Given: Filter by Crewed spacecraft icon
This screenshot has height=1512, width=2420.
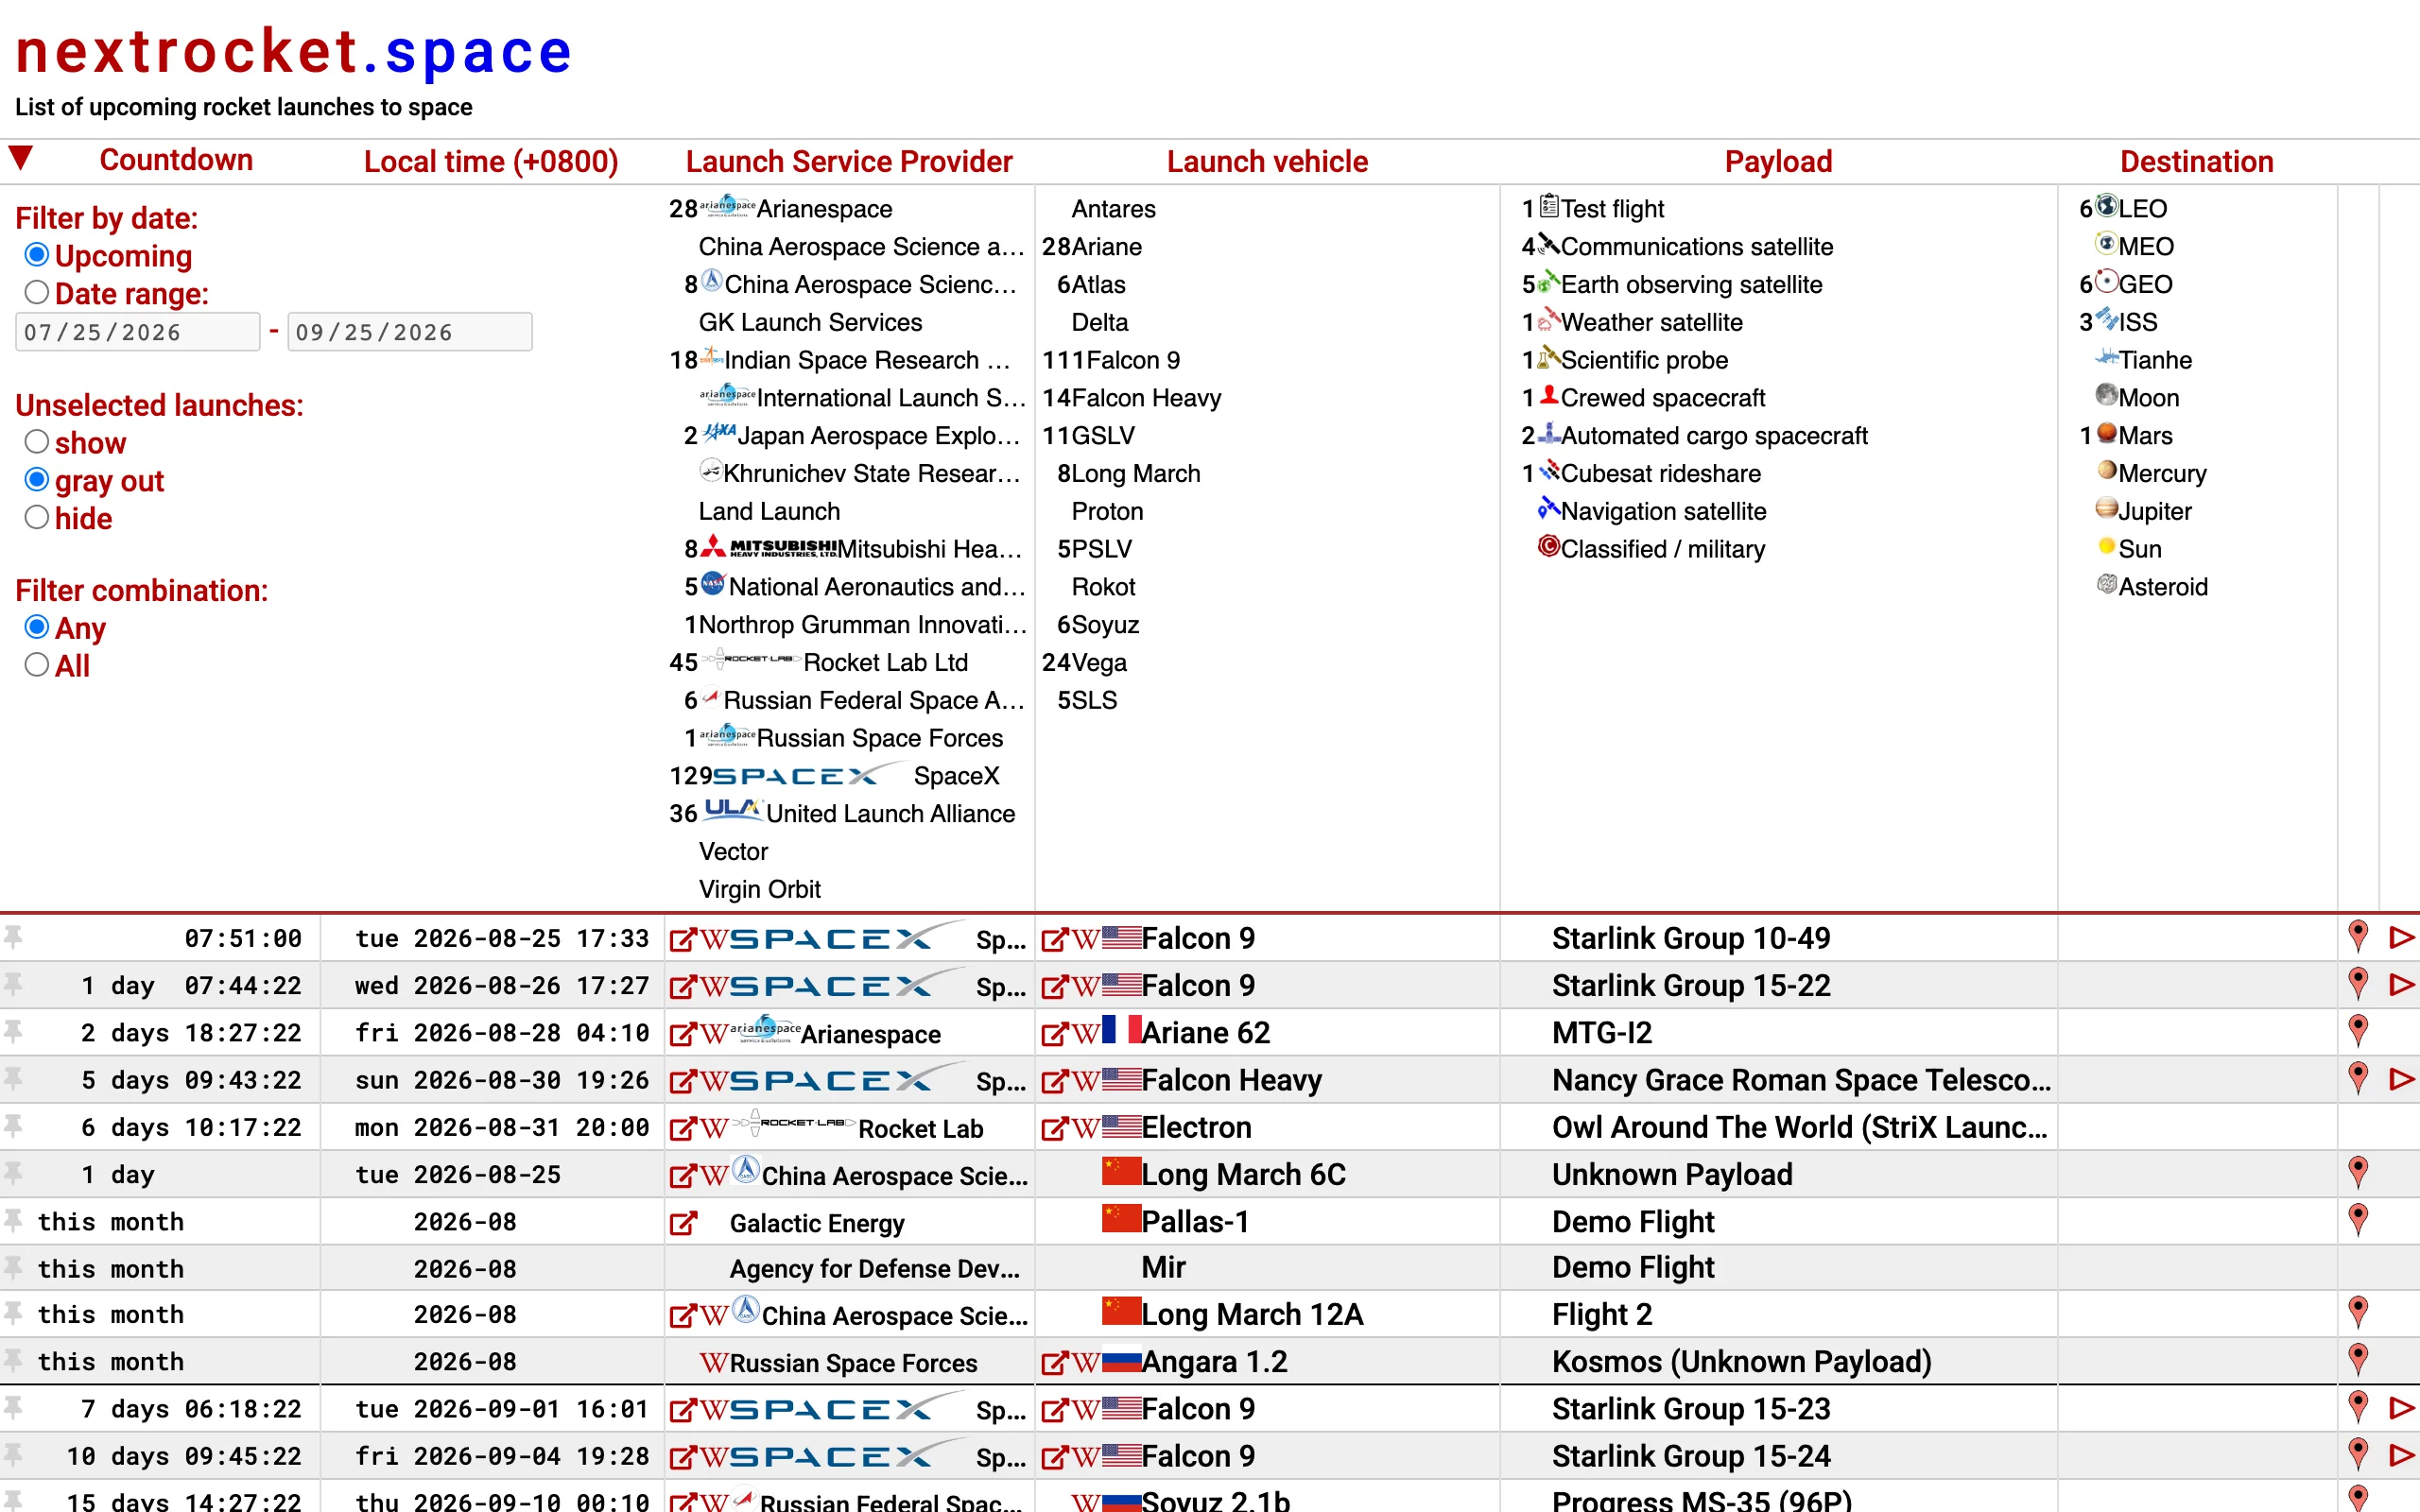Looking at the screenshot, I should point(1549,396).
